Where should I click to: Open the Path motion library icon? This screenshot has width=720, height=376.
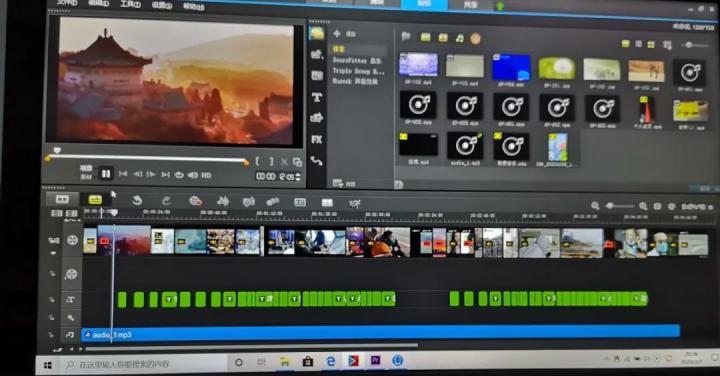click(317, 161)
